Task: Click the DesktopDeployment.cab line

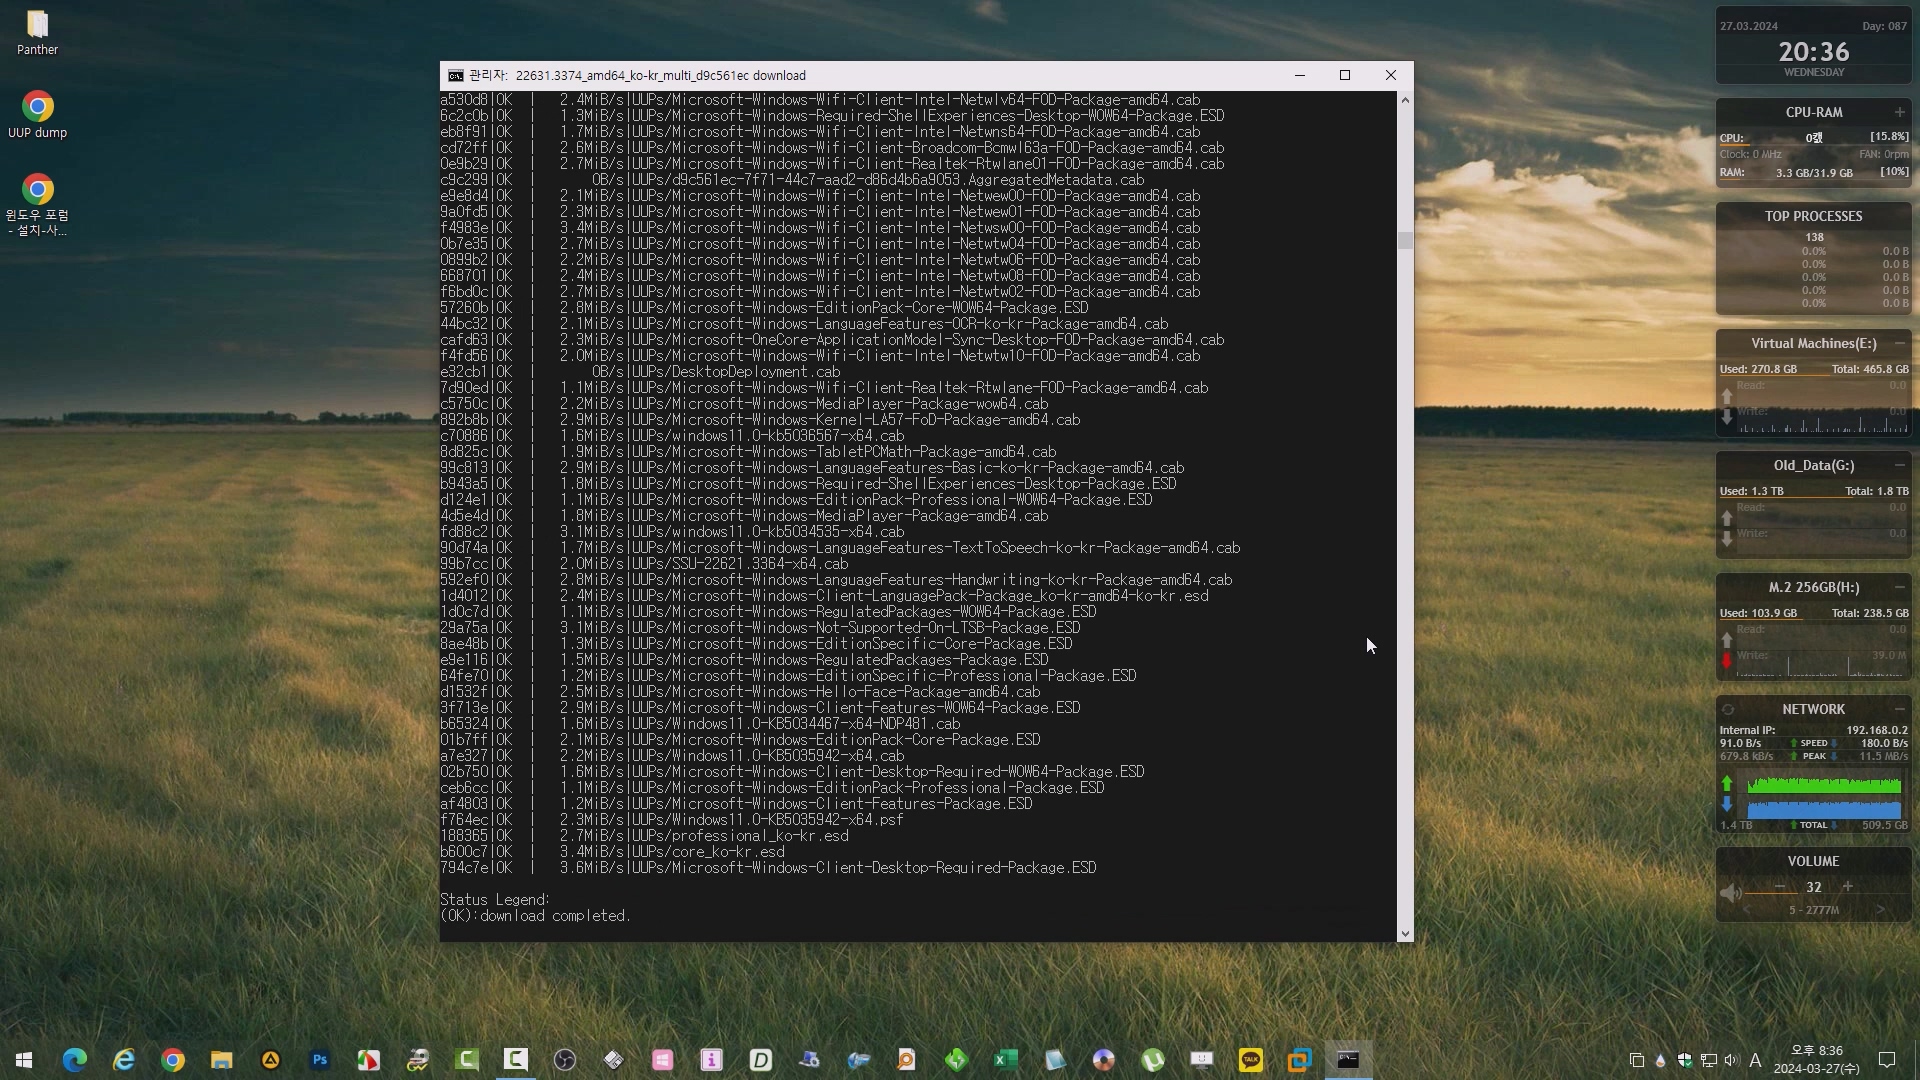Action: click(x=640, y=372)
